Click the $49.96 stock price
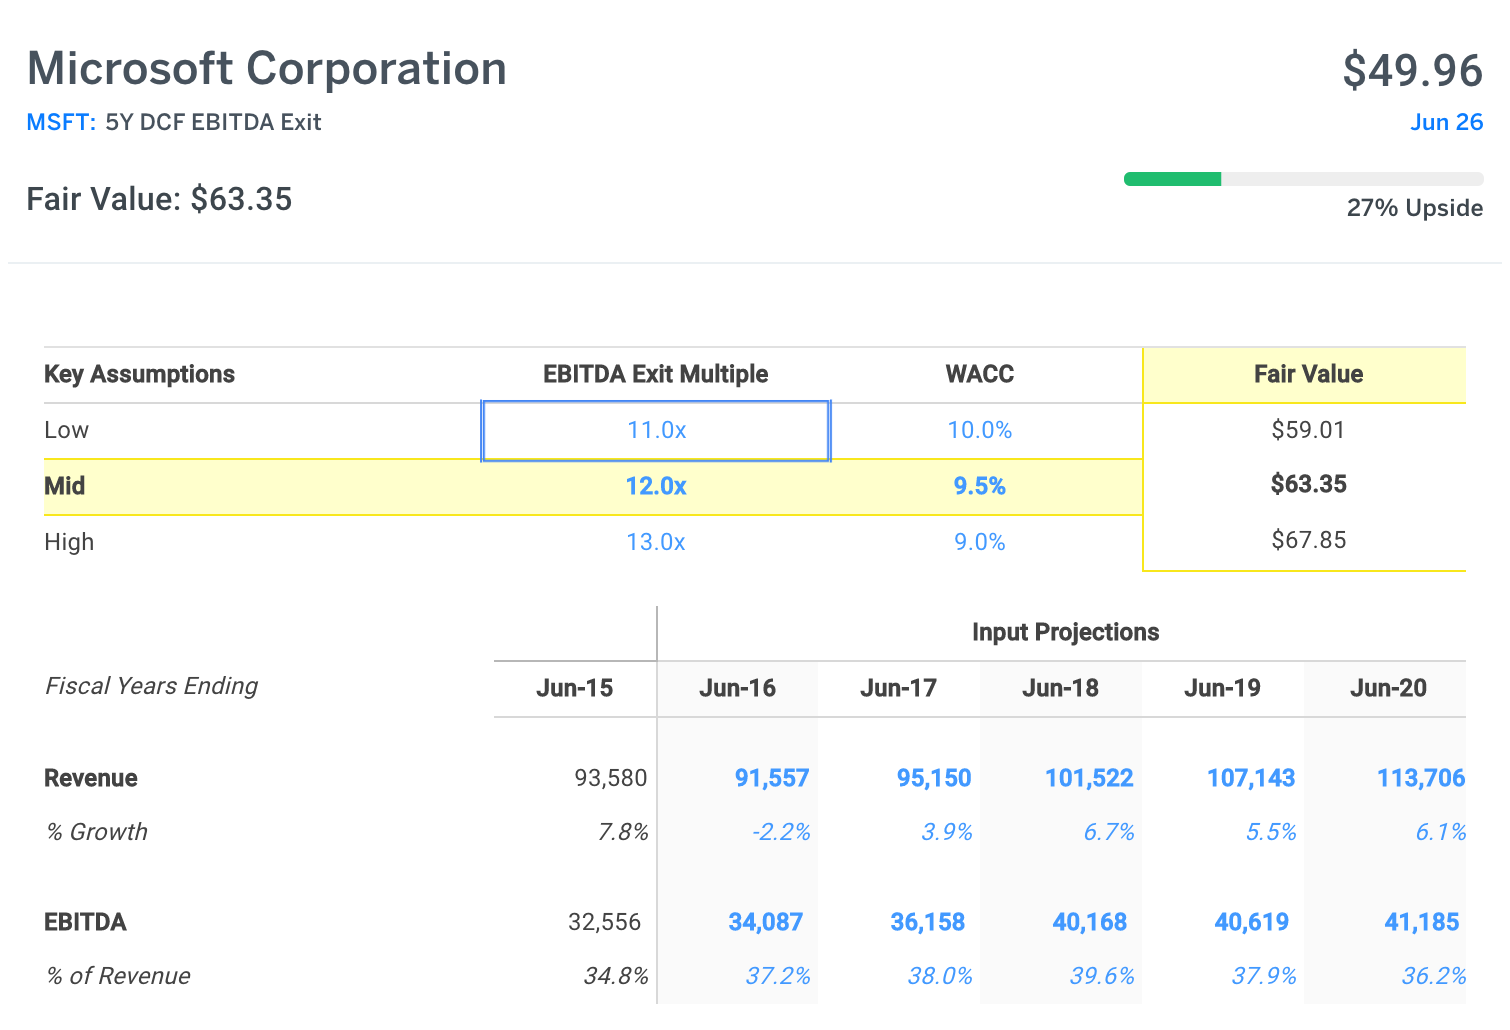The width and height of the screenshot is (1510, 1030). (x=1413, y=70)
